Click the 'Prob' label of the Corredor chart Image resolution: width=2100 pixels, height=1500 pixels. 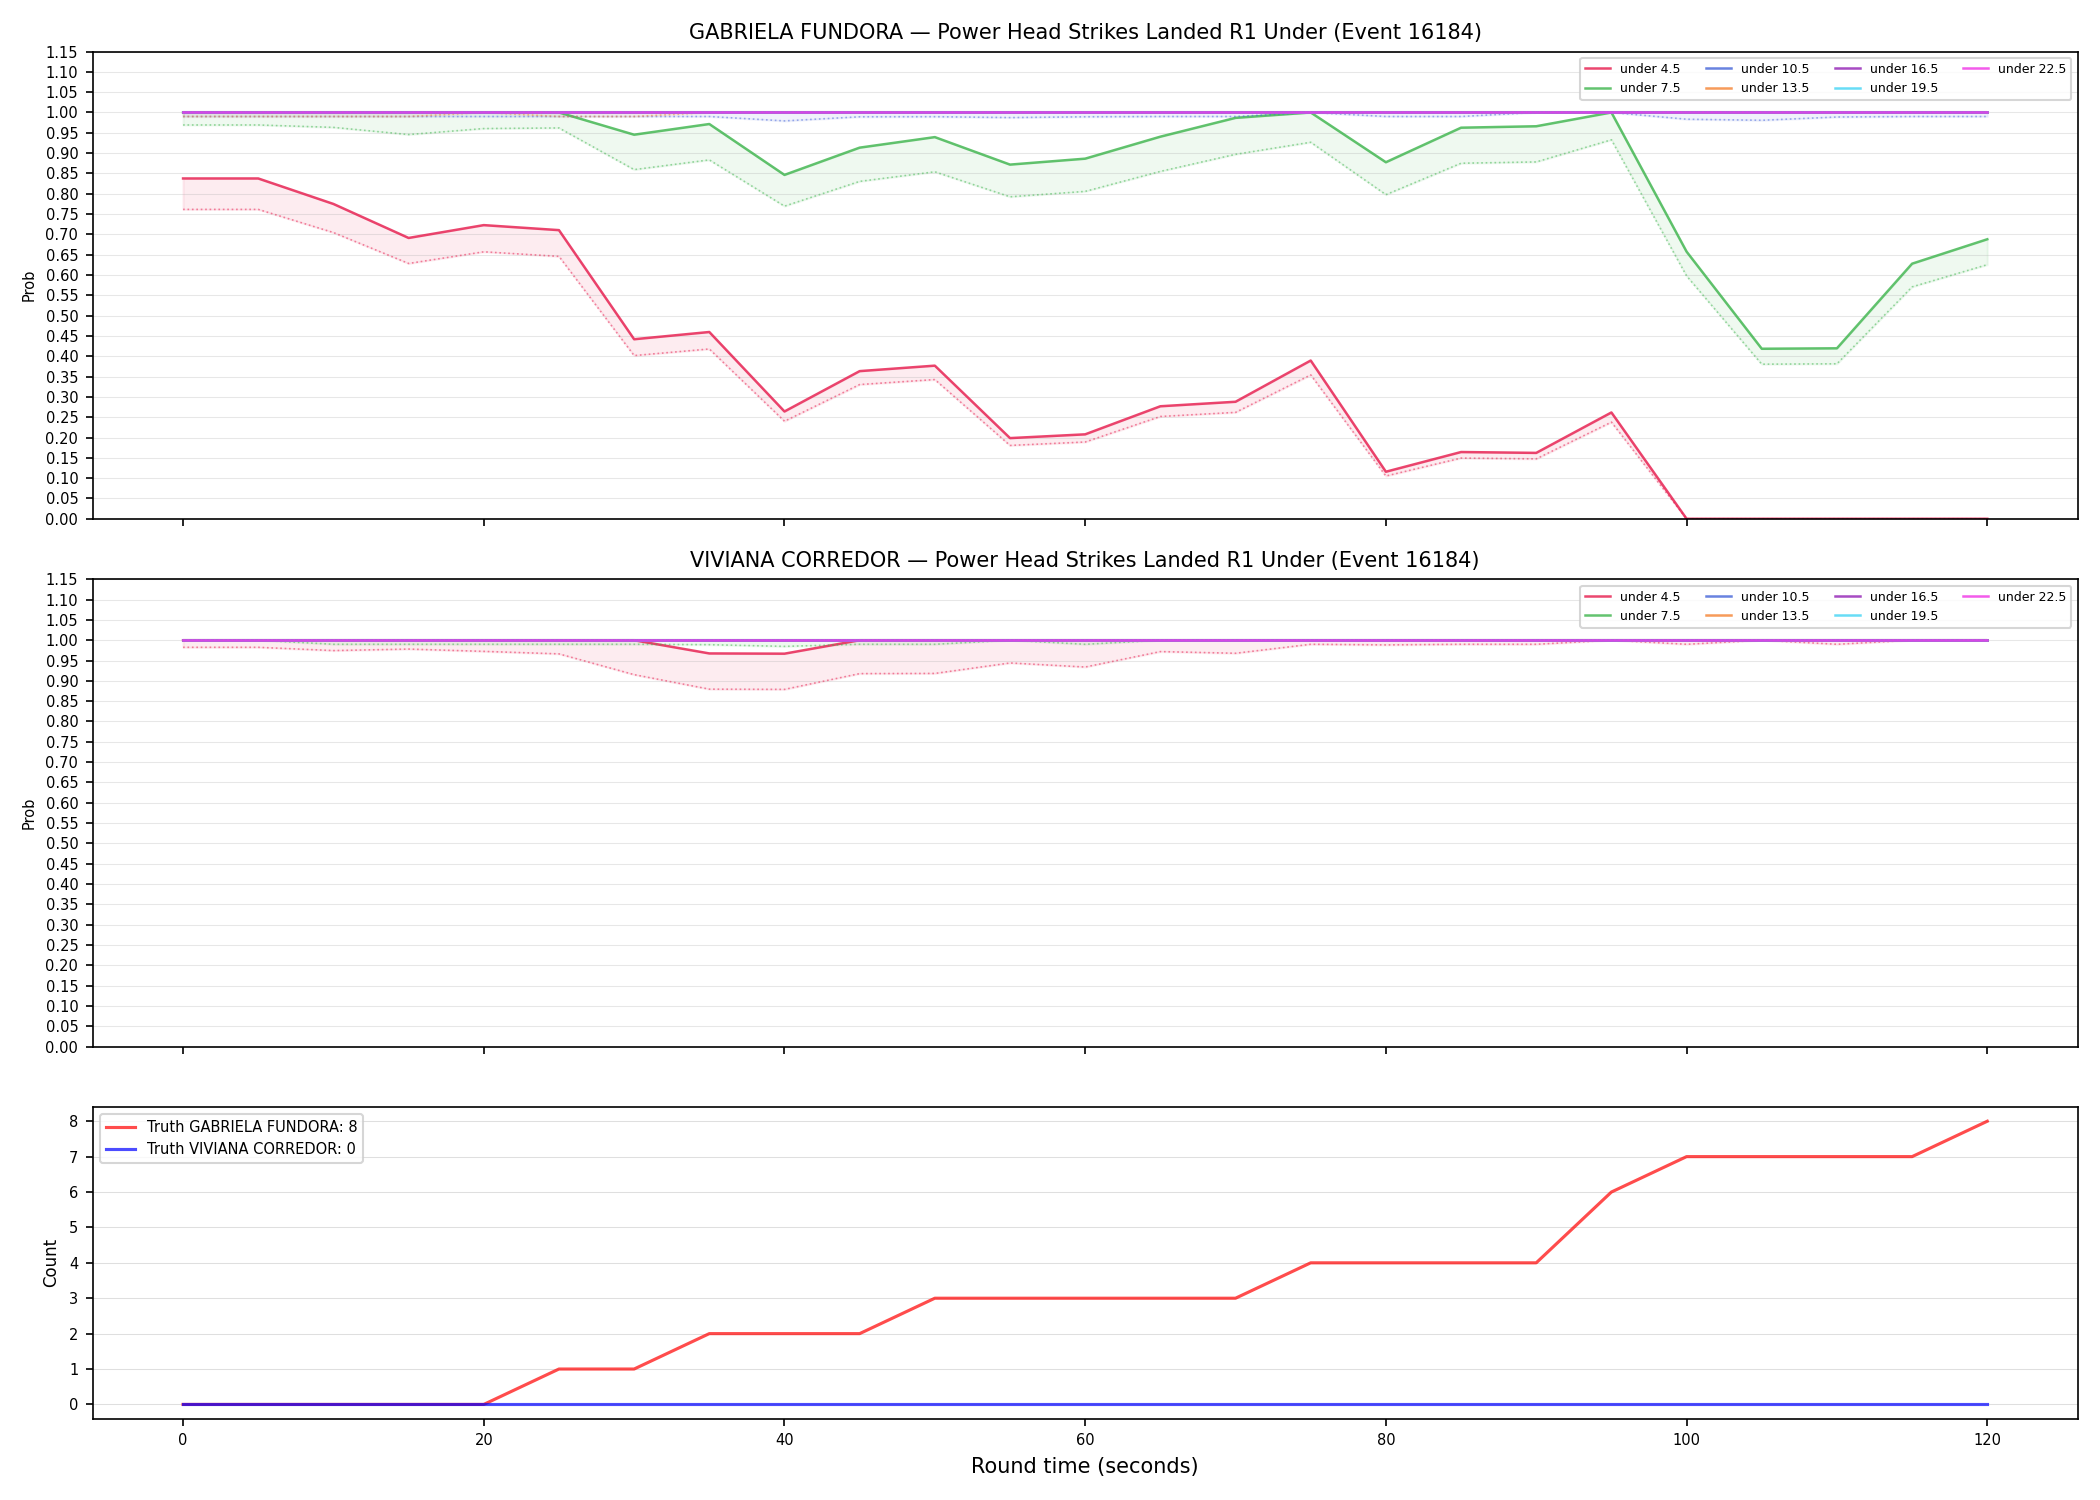(x=28, y=814)
